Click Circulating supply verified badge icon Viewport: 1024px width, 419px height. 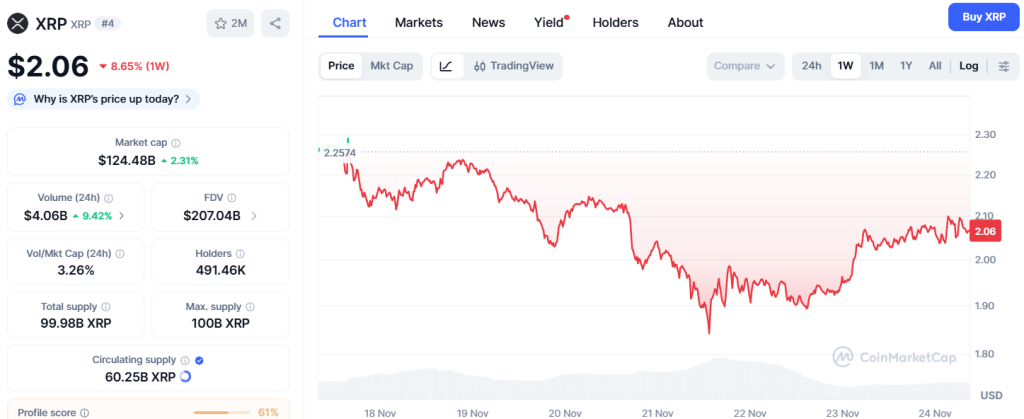(199, 360)
